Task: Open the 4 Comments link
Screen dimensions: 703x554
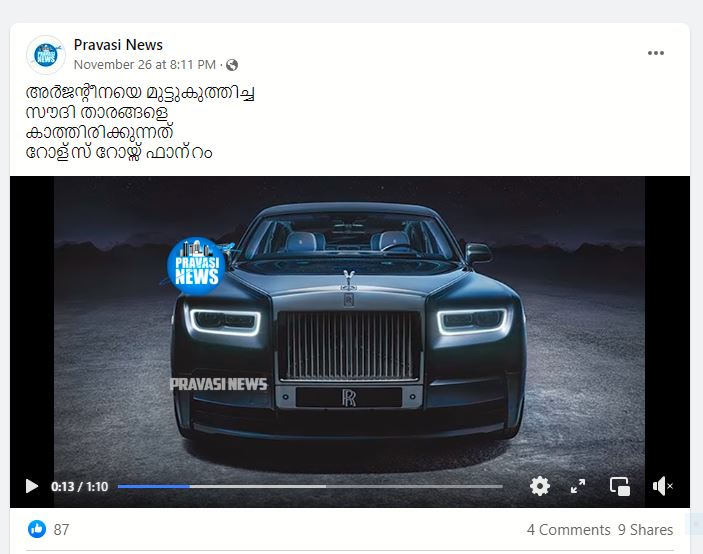Action: 568,530
